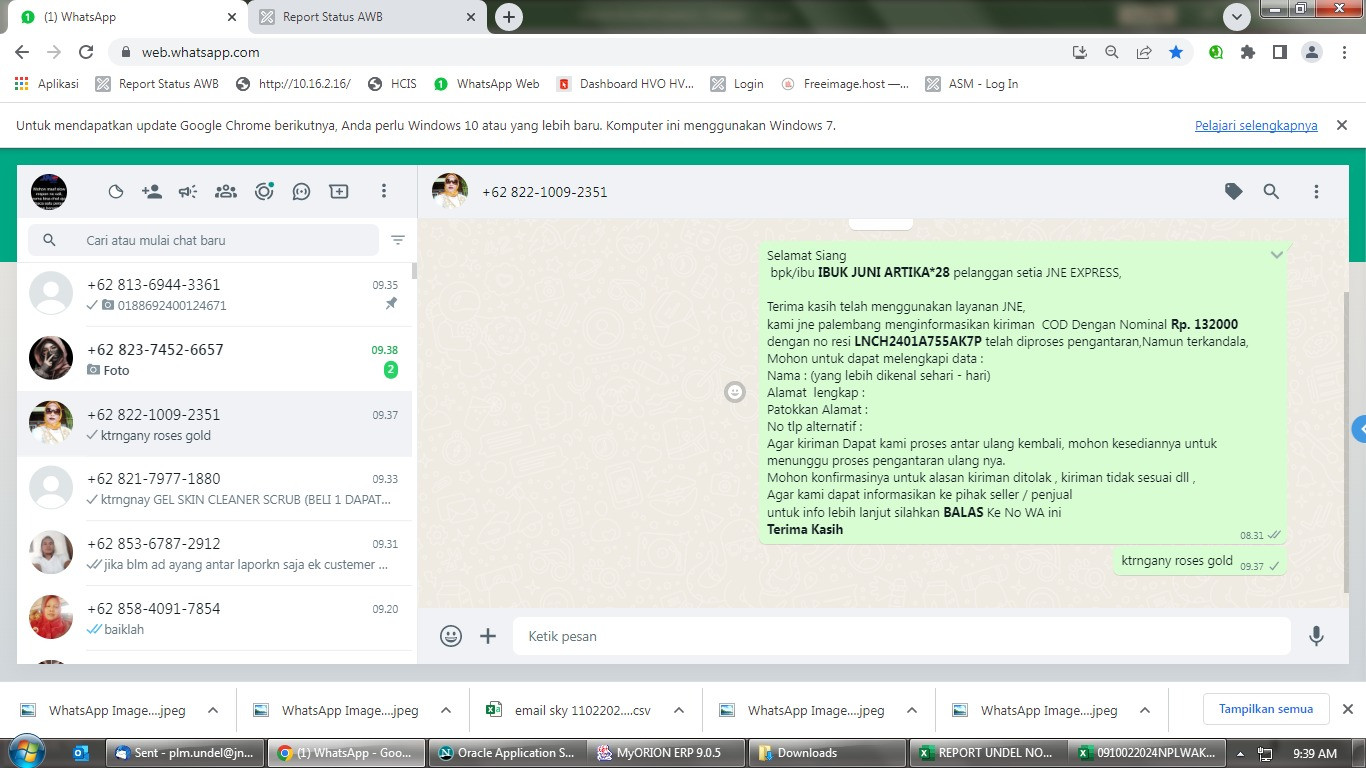
Task: Reload the current page
Action: [86, 52]
